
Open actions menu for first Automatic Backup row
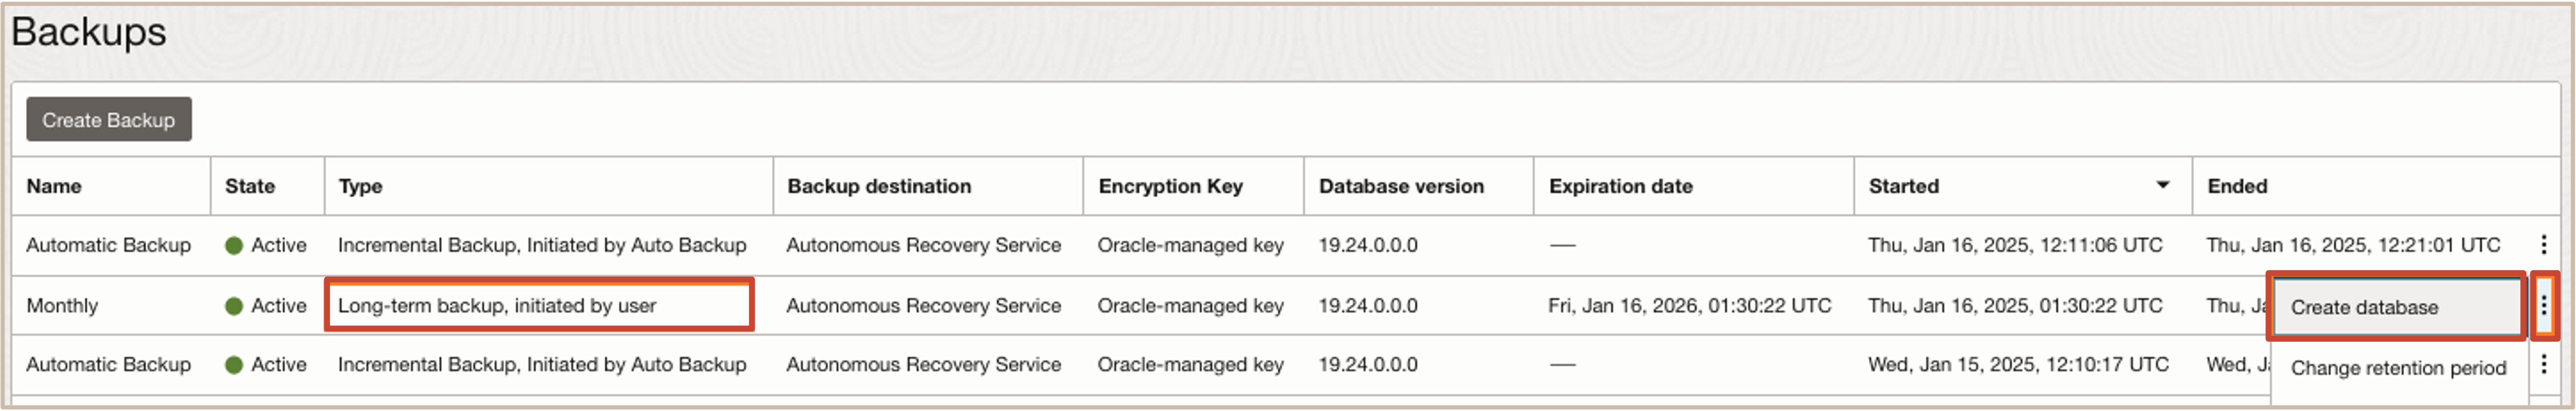click(x=2544, y=245)
